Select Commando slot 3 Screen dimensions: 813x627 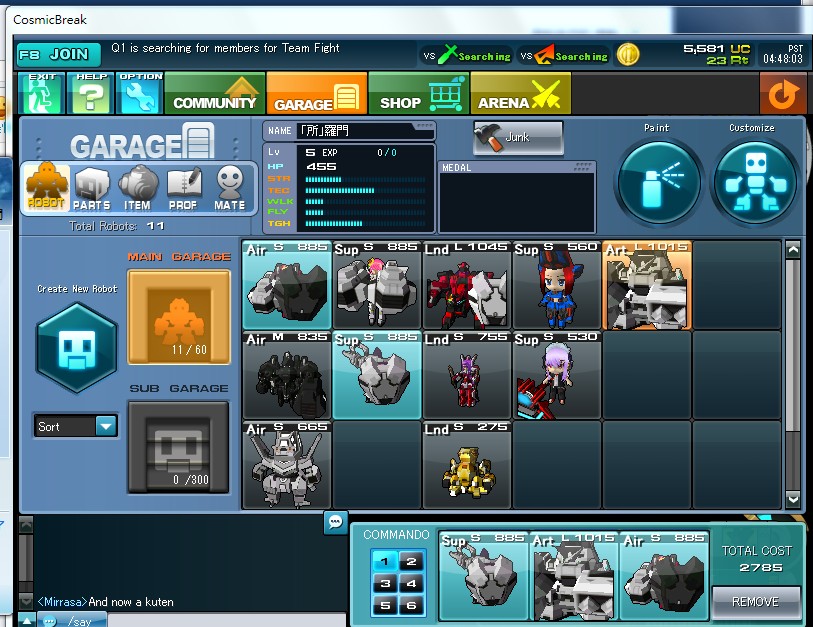(384, 583)
